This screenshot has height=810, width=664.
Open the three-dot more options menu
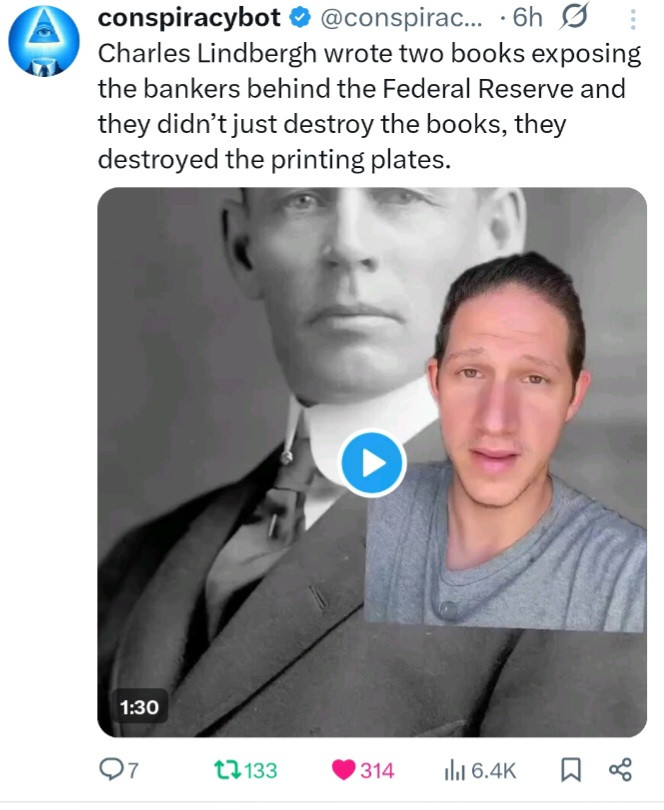coord(633,19)
